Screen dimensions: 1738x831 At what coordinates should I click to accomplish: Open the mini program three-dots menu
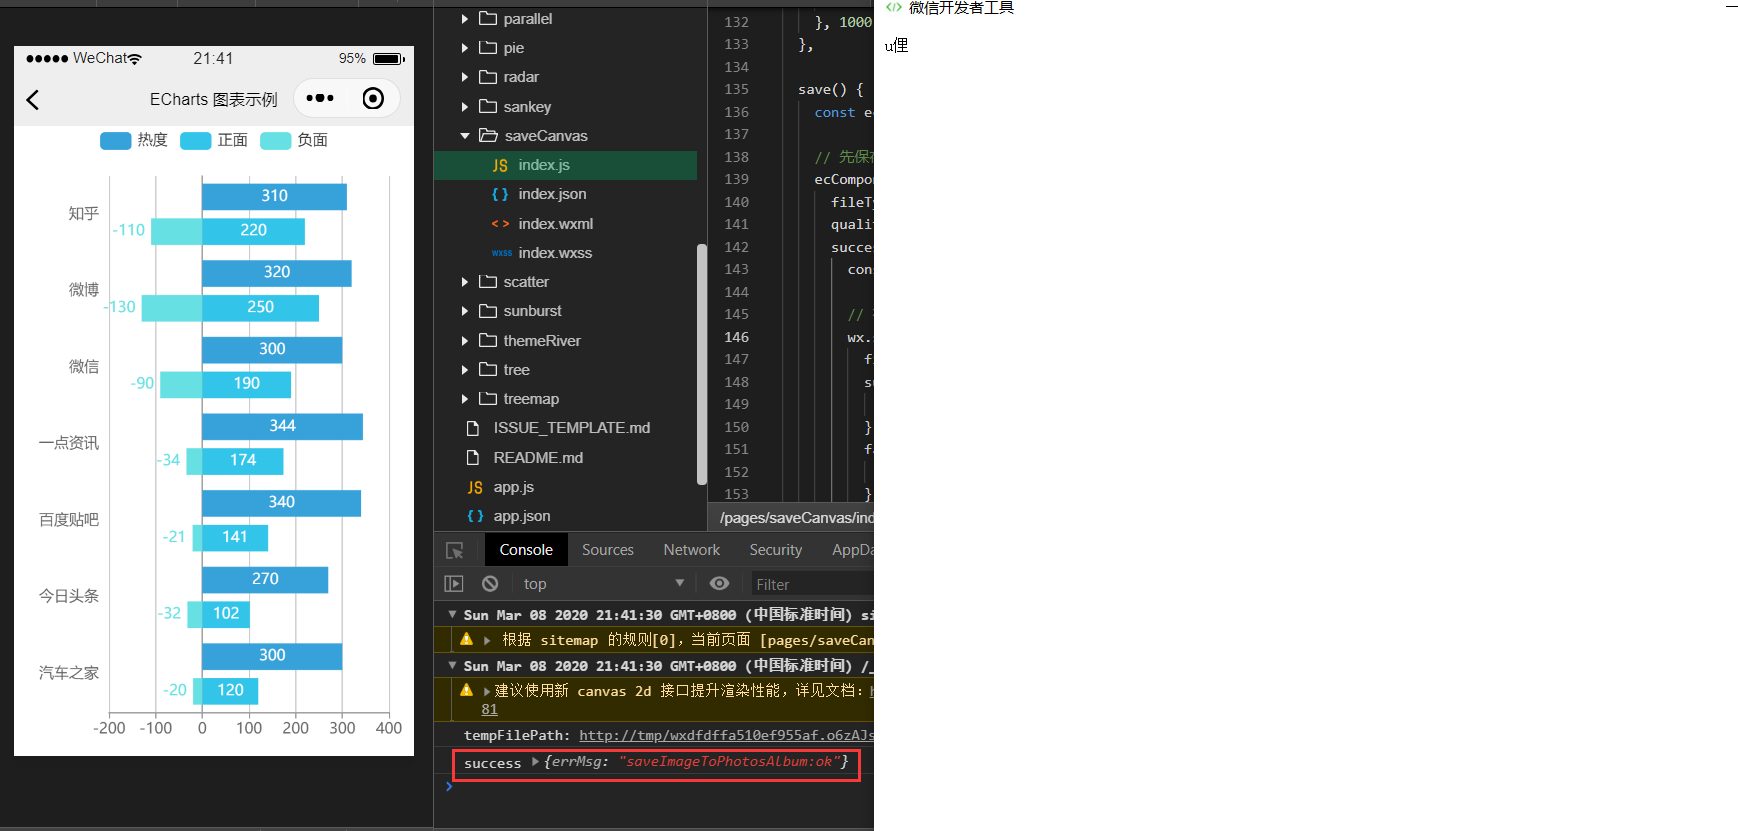(x=320, y=98)
